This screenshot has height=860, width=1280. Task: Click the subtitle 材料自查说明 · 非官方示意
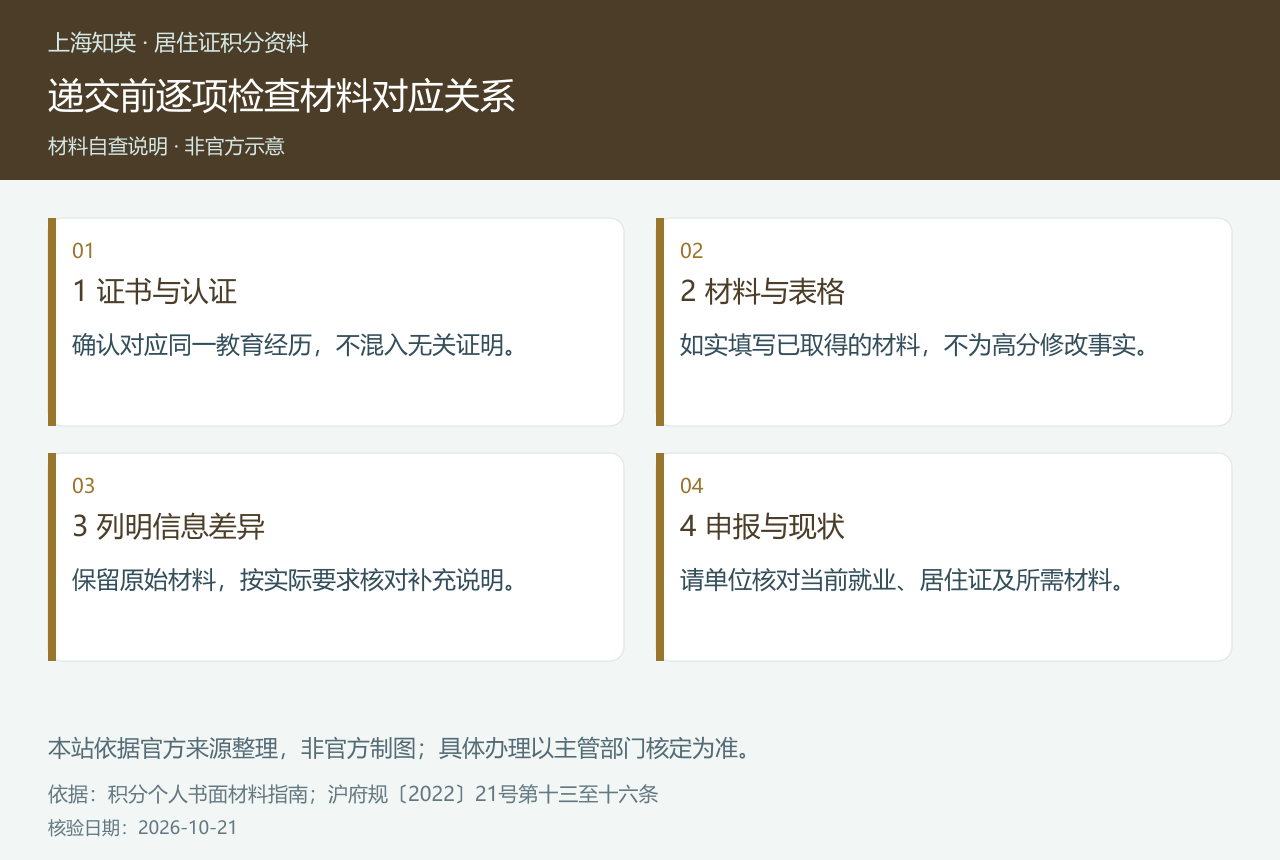[166, 146]
